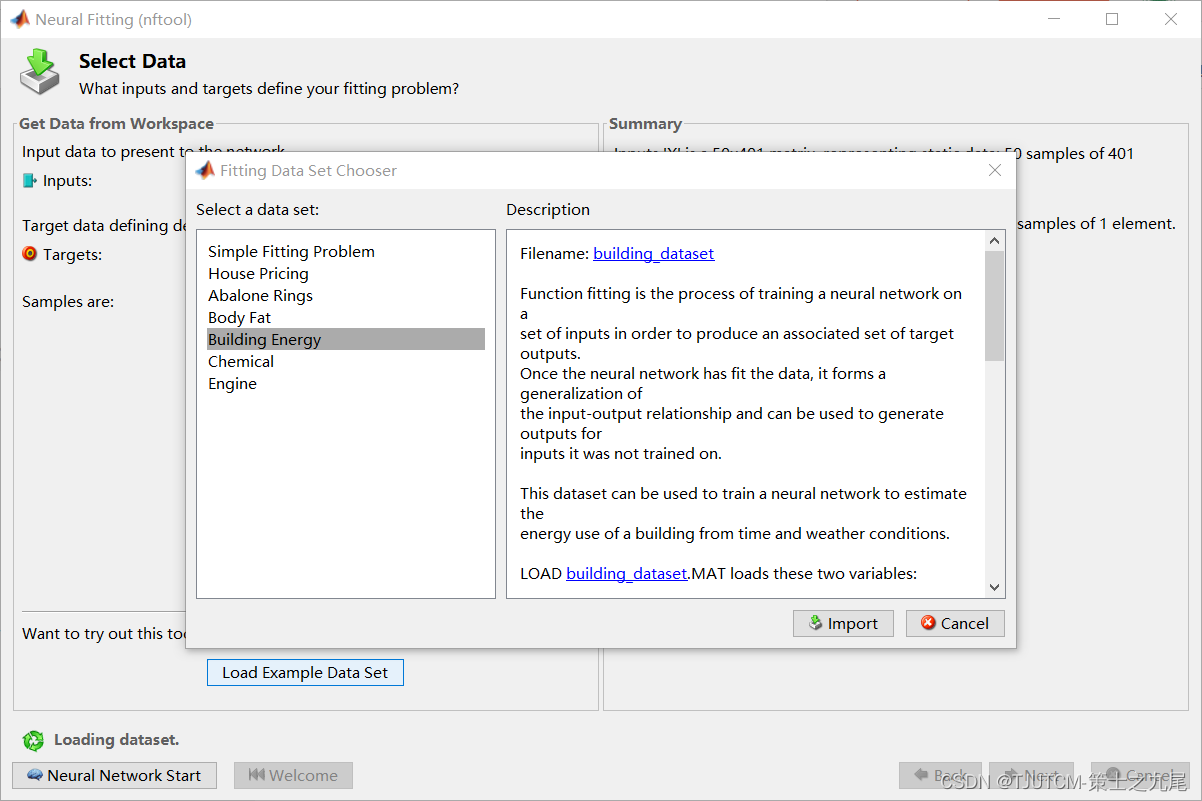Click the green Loading dataset status icon

[x=33, y=740]
